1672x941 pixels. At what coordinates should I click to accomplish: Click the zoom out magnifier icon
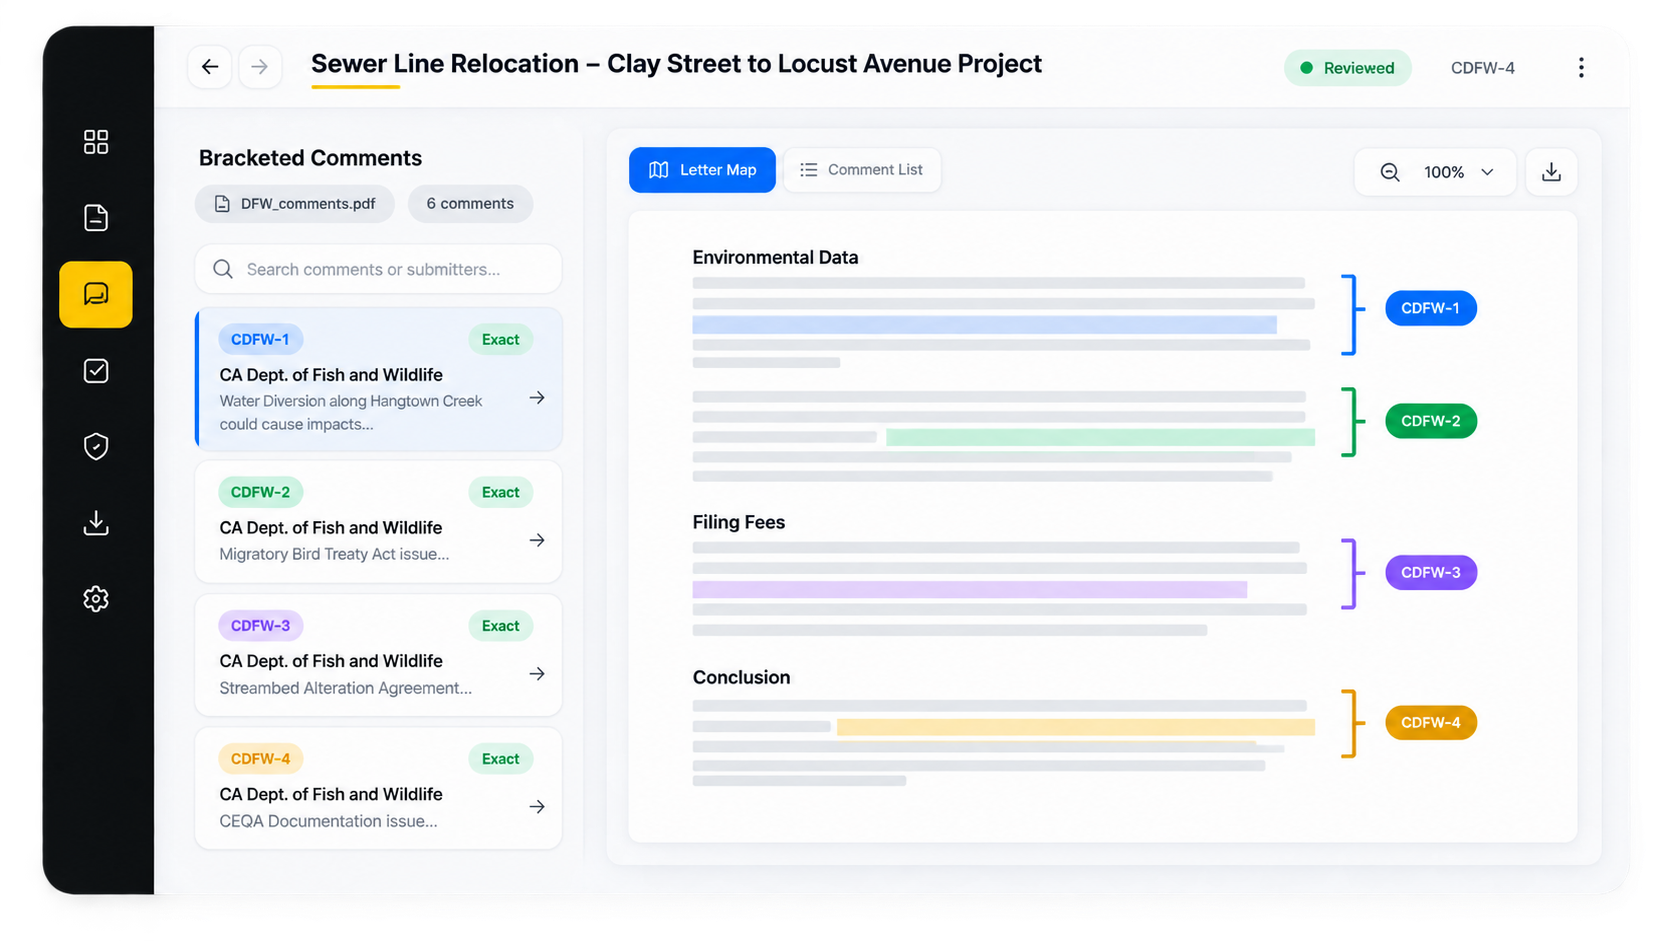1390,172
